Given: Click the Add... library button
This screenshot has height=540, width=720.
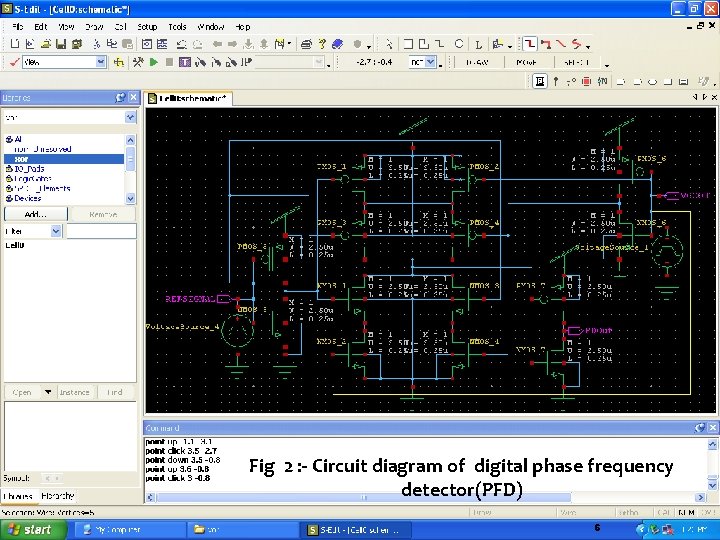Looking at the screenshot, I should click(x=35, y=214).
